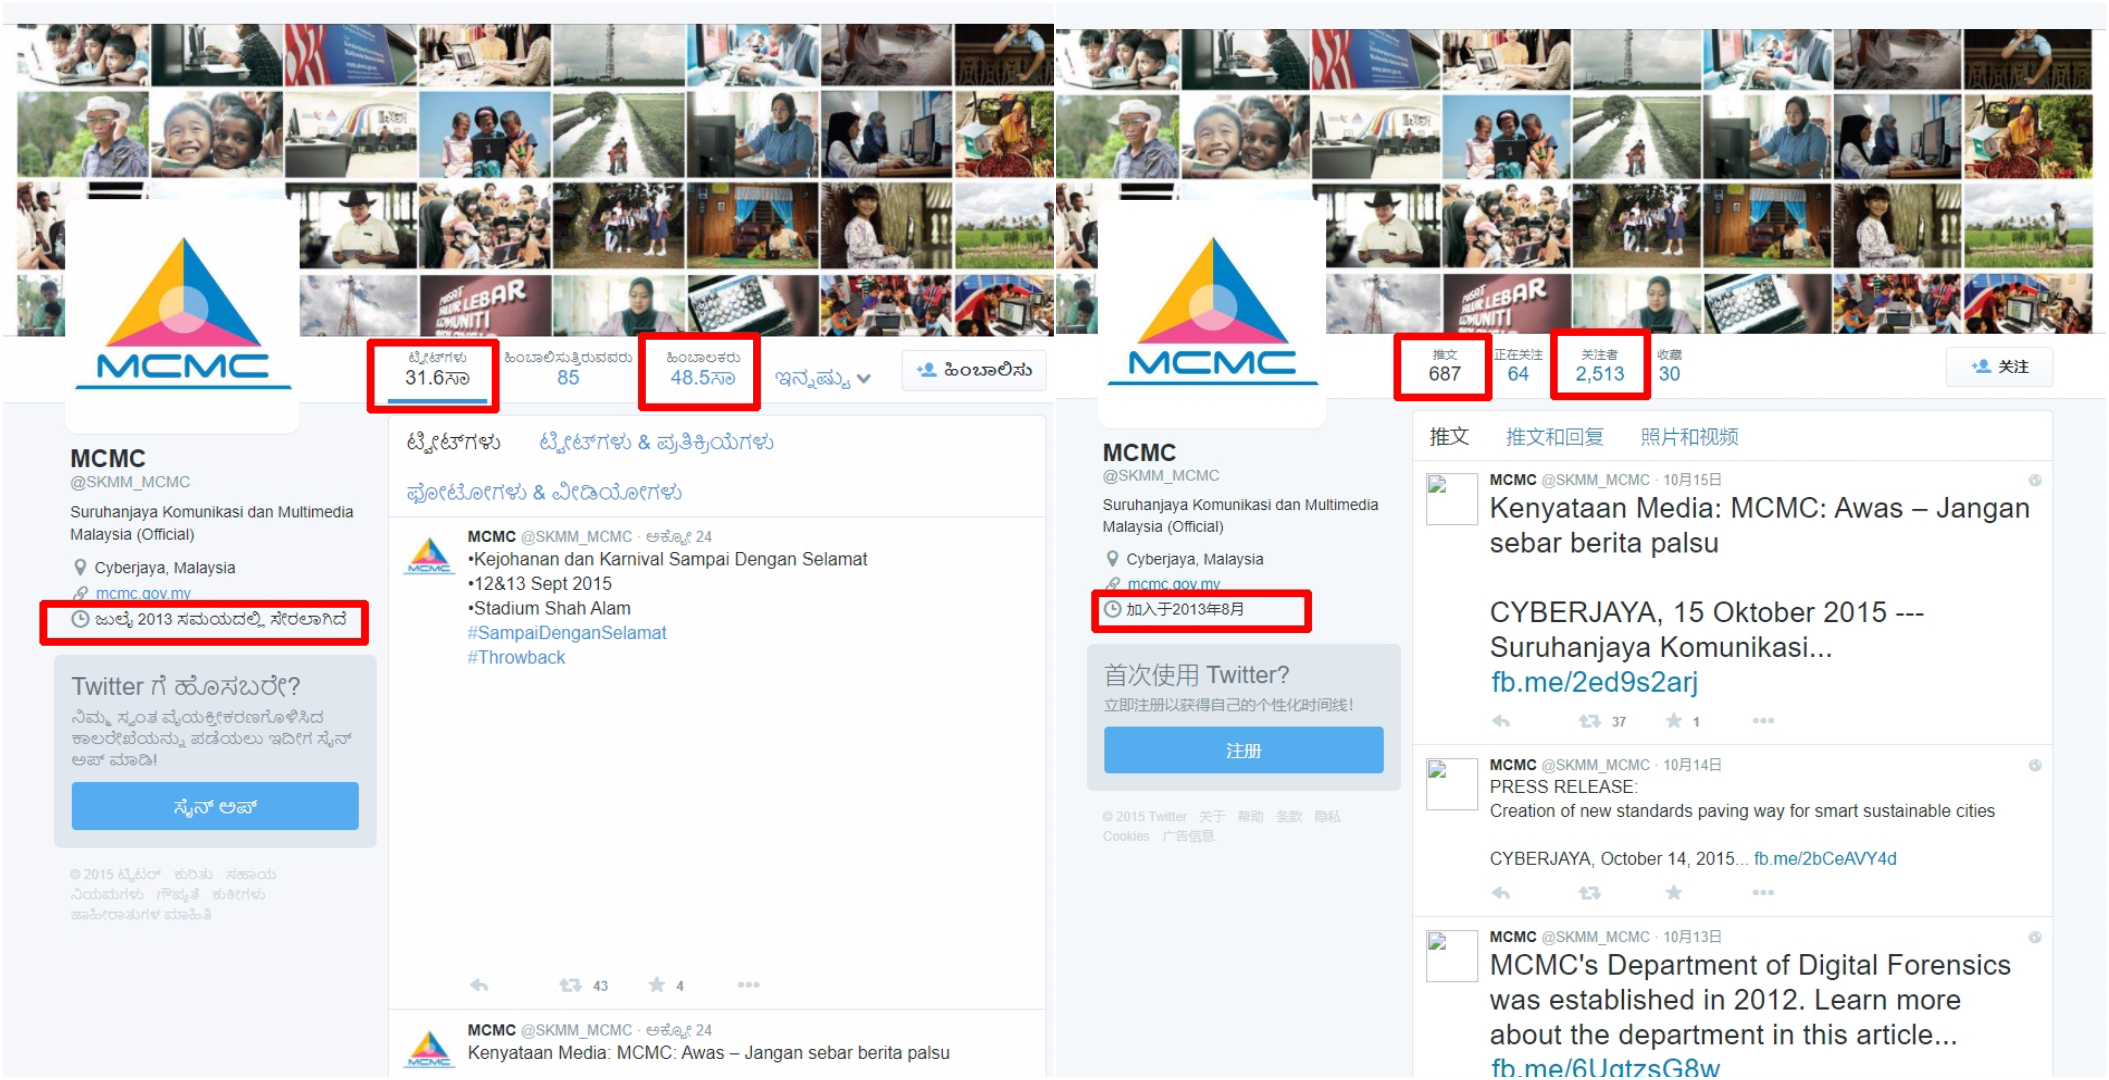Viewport: 2109px width, 1080px height.
Task: Click the MCMC avatar on the Kejohanan tweet
Action: coord(429,555)
